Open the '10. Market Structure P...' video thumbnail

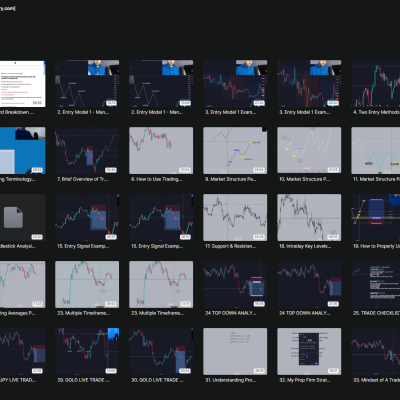[309, 150]
